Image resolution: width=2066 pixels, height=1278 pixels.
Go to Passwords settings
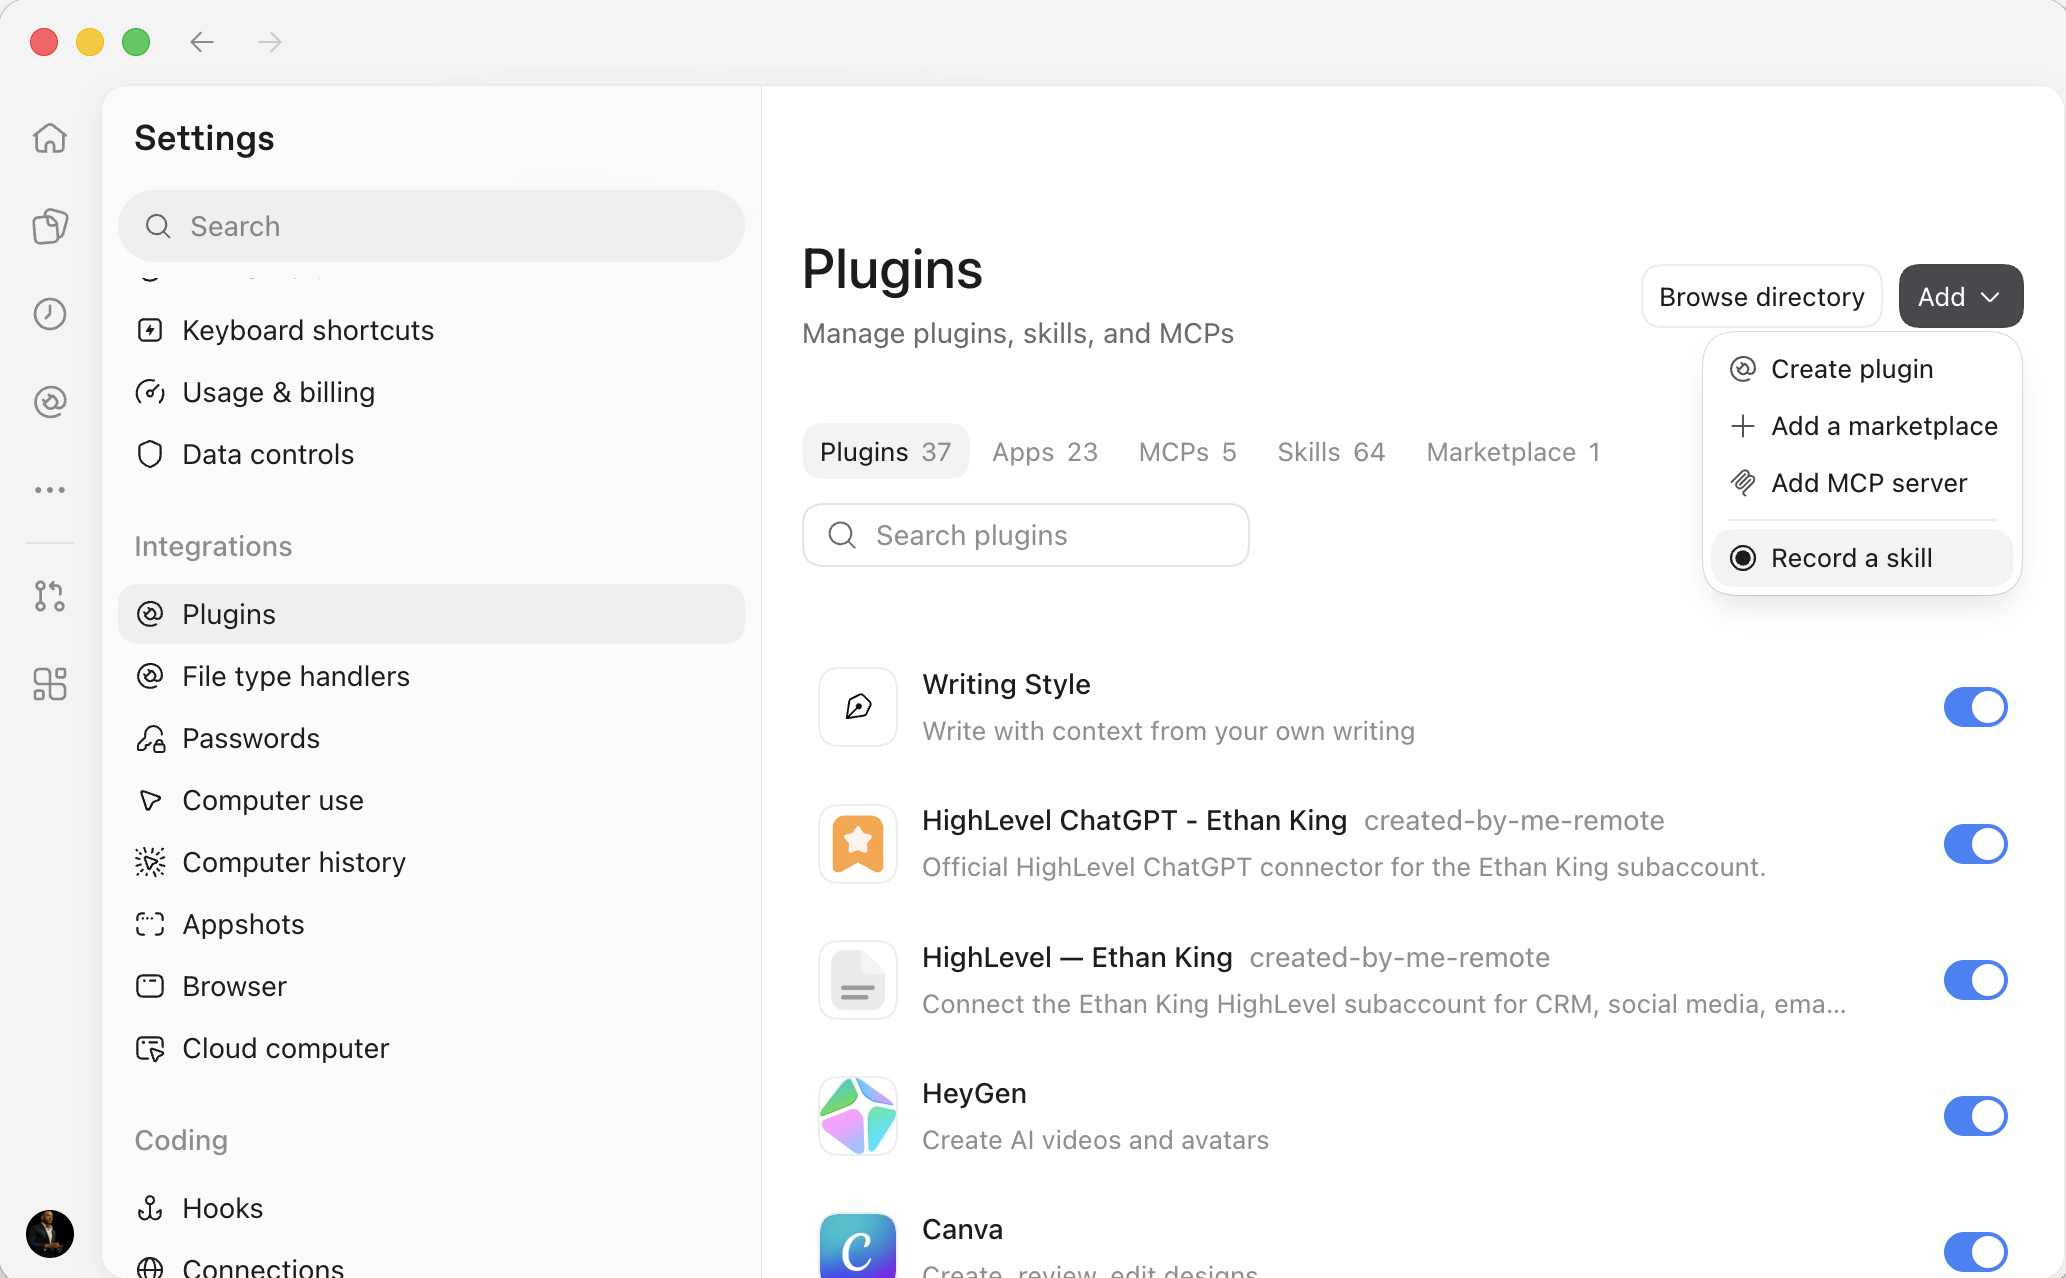tap(431, 738)
